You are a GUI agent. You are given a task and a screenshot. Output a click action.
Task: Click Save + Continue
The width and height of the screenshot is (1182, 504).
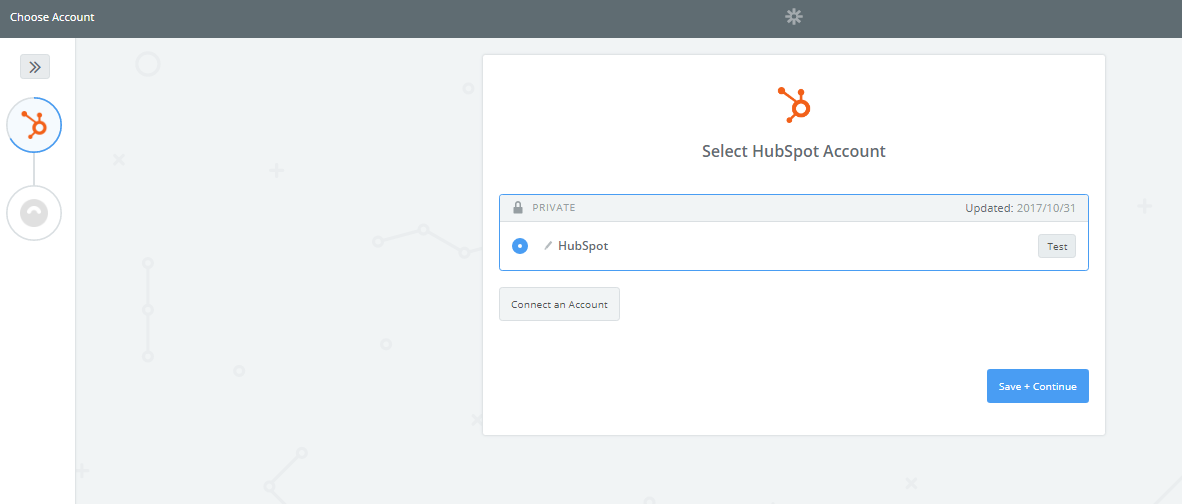1037,386
